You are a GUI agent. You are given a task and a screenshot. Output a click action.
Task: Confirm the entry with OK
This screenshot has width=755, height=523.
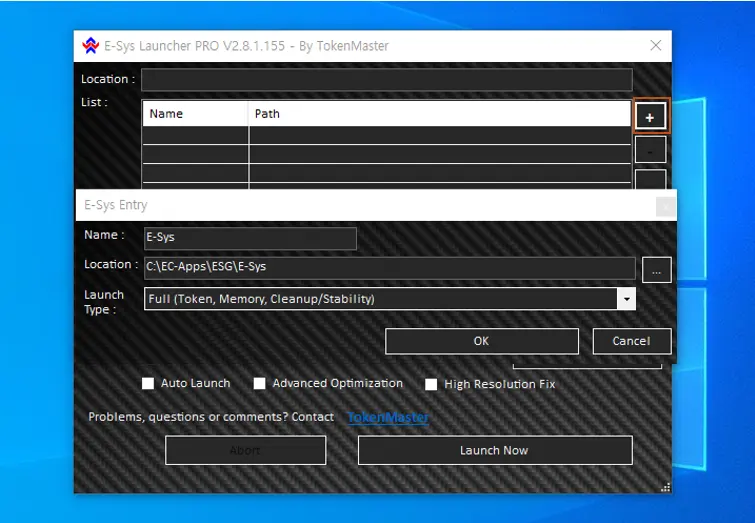tap(482, 341)
